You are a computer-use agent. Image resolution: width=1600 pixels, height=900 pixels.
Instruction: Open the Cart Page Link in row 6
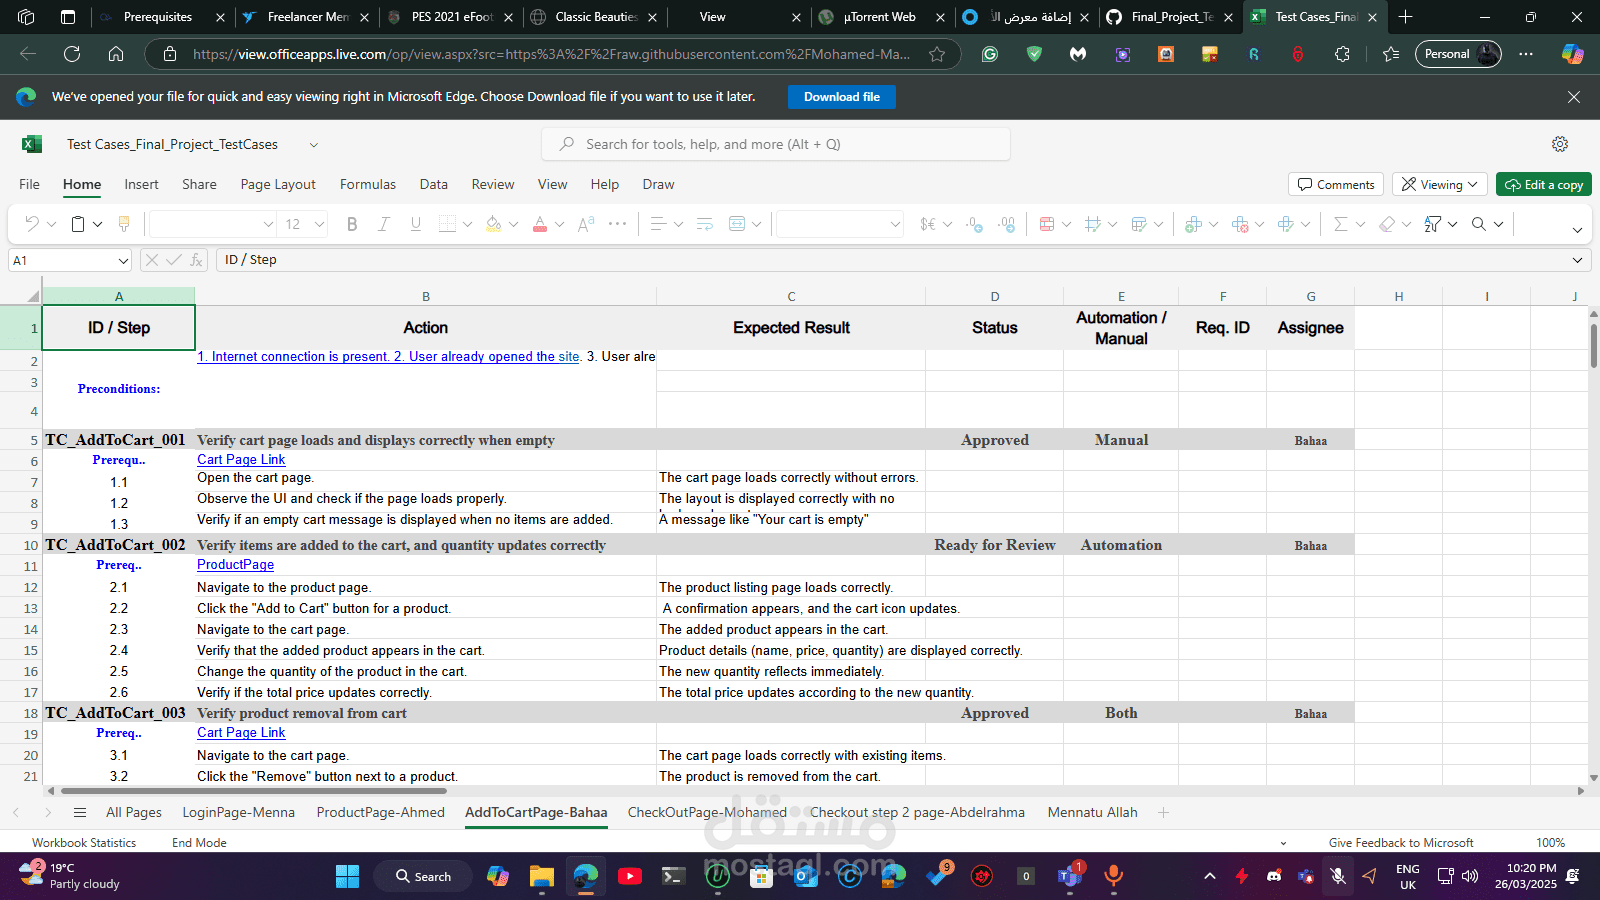[241, 460]
